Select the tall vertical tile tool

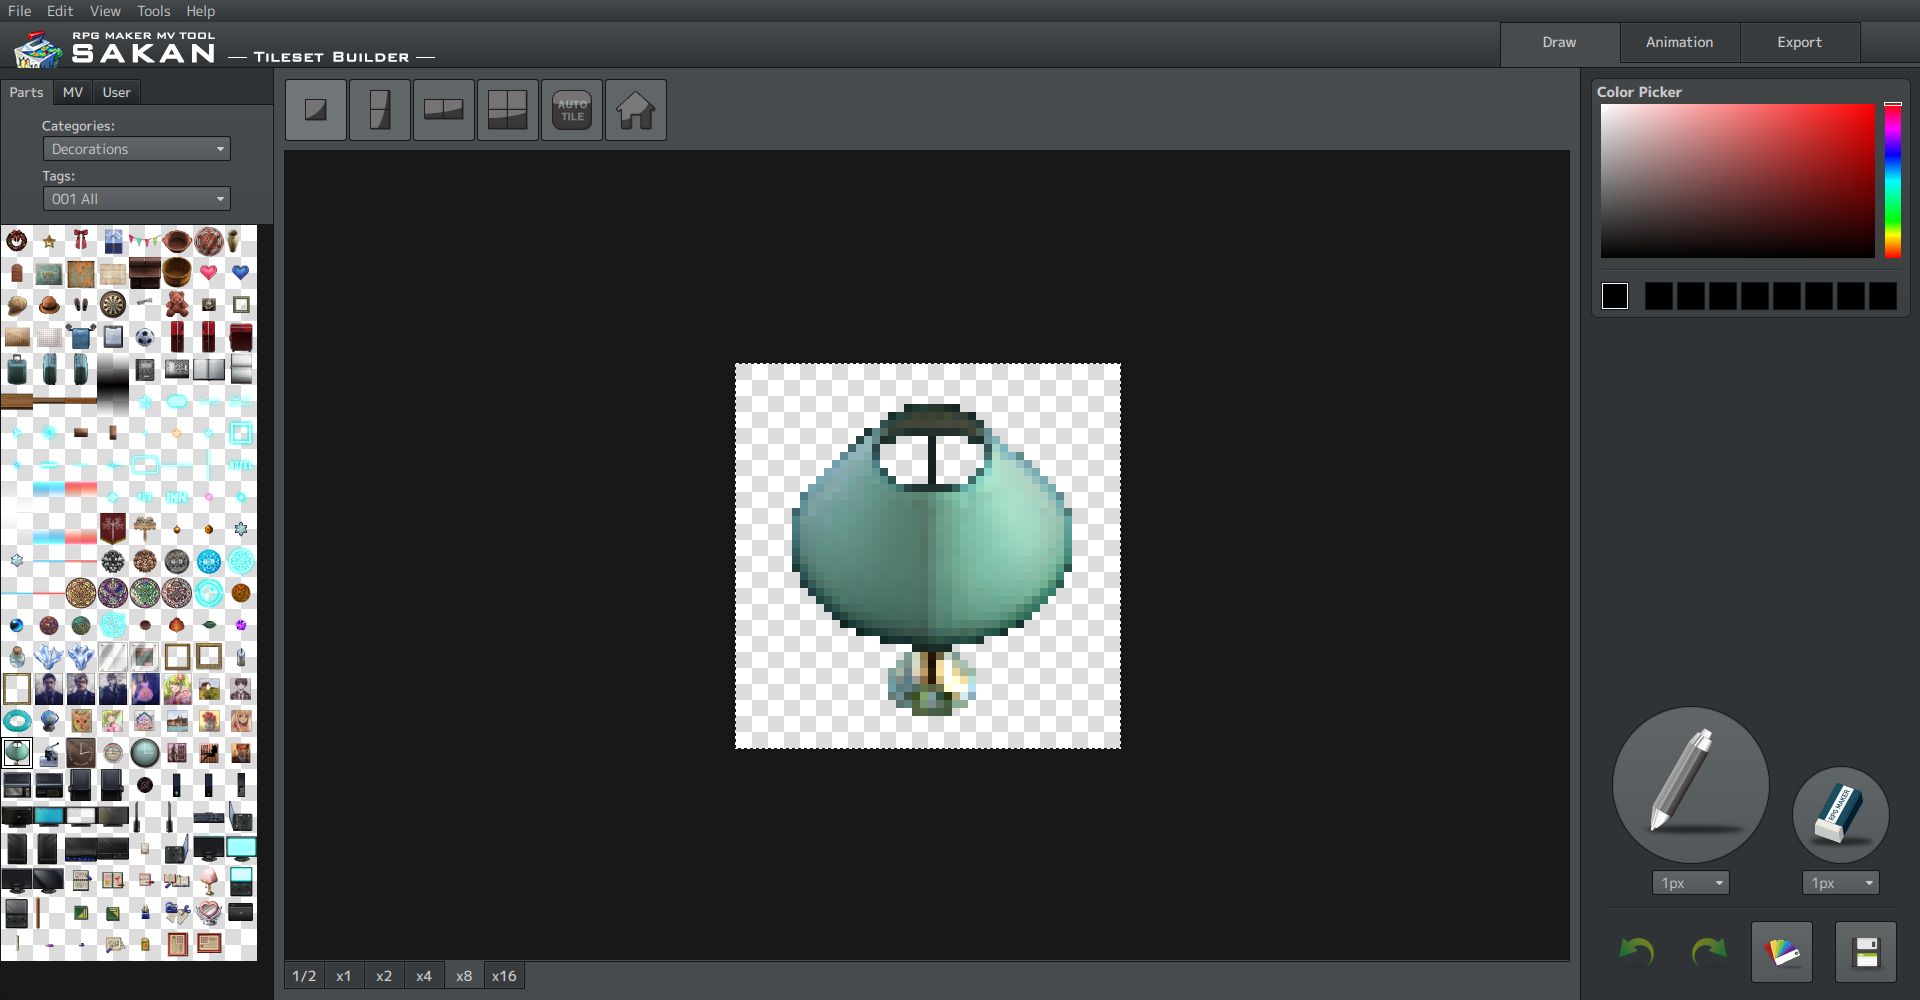click(380, 110)
